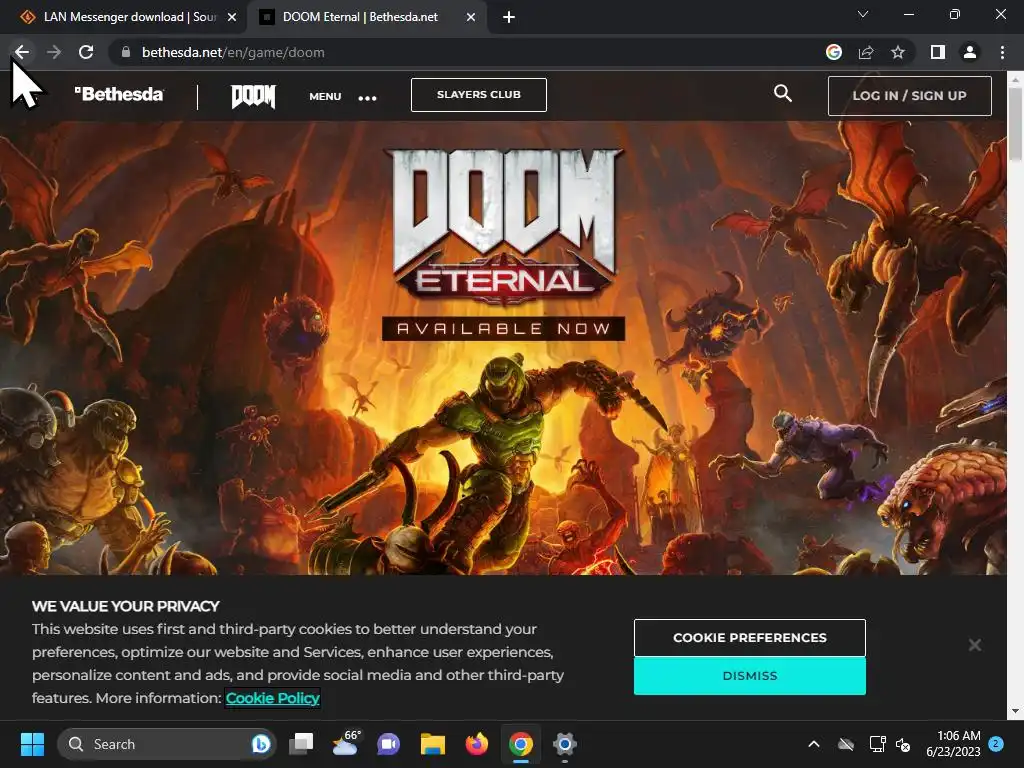
Task: Open Chrome's three-dot menu
Action: [1002, 52]
